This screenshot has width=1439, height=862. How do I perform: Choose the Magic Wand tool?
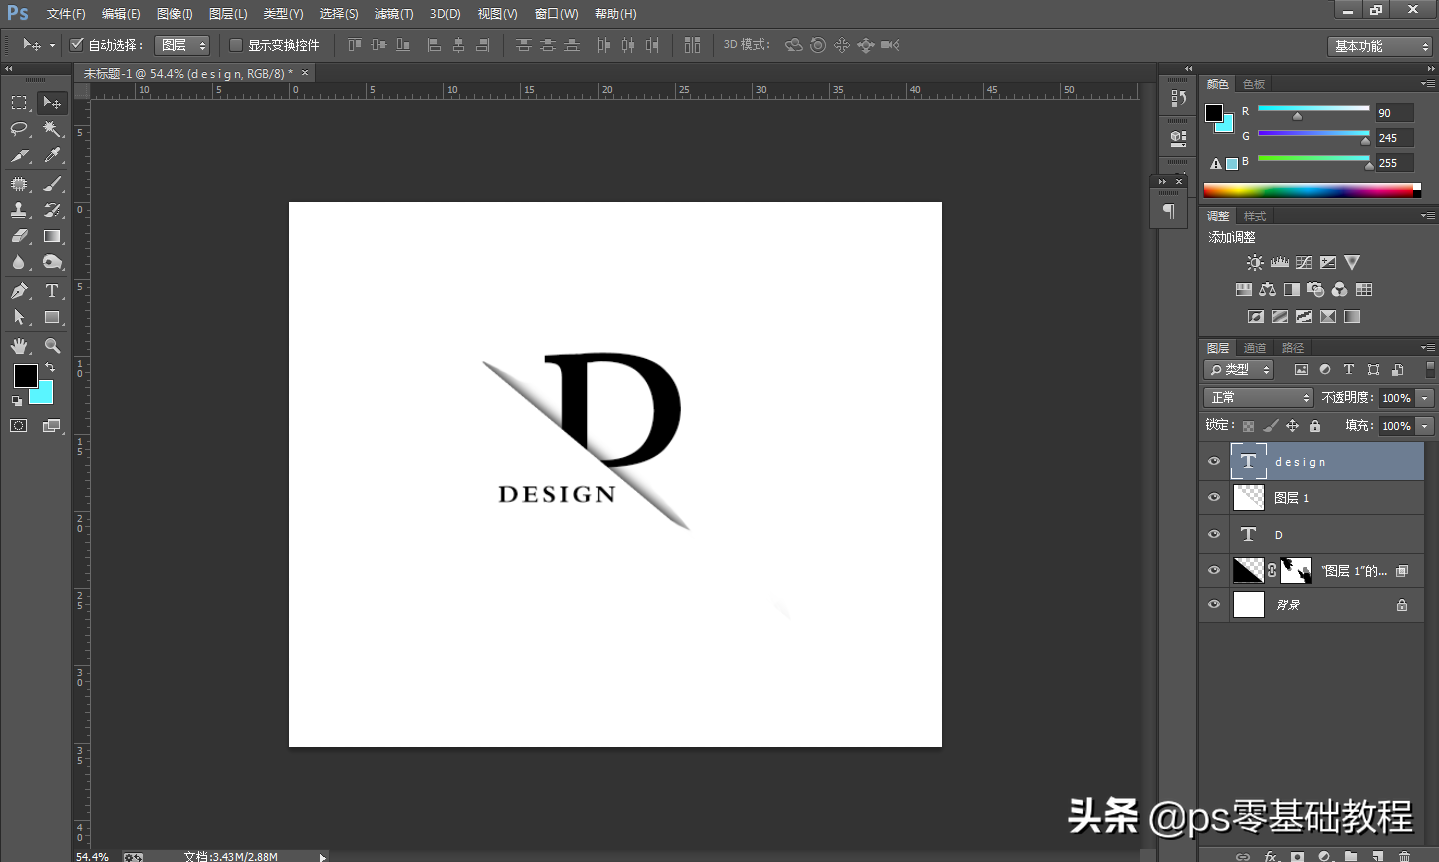pos(52,128)
